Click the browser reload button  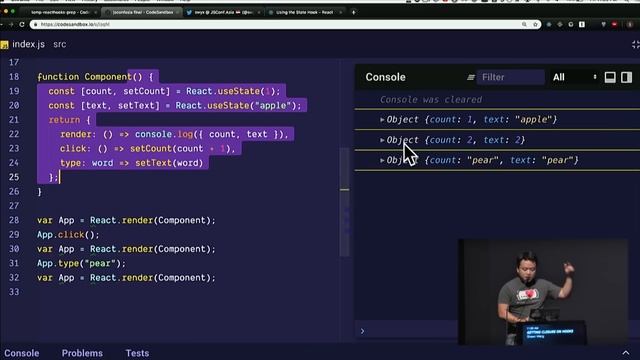click(22, 24)
